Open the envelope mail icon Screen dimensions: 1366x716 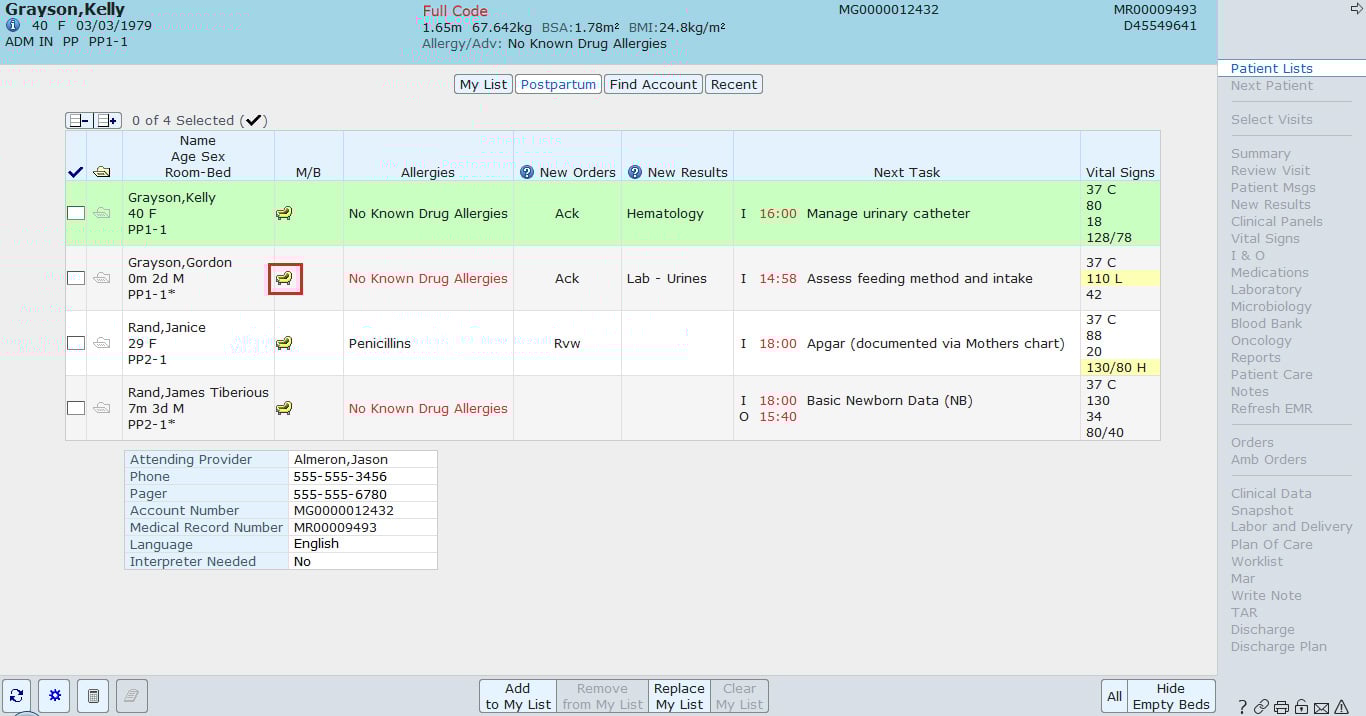click(x=1321, y=707)
